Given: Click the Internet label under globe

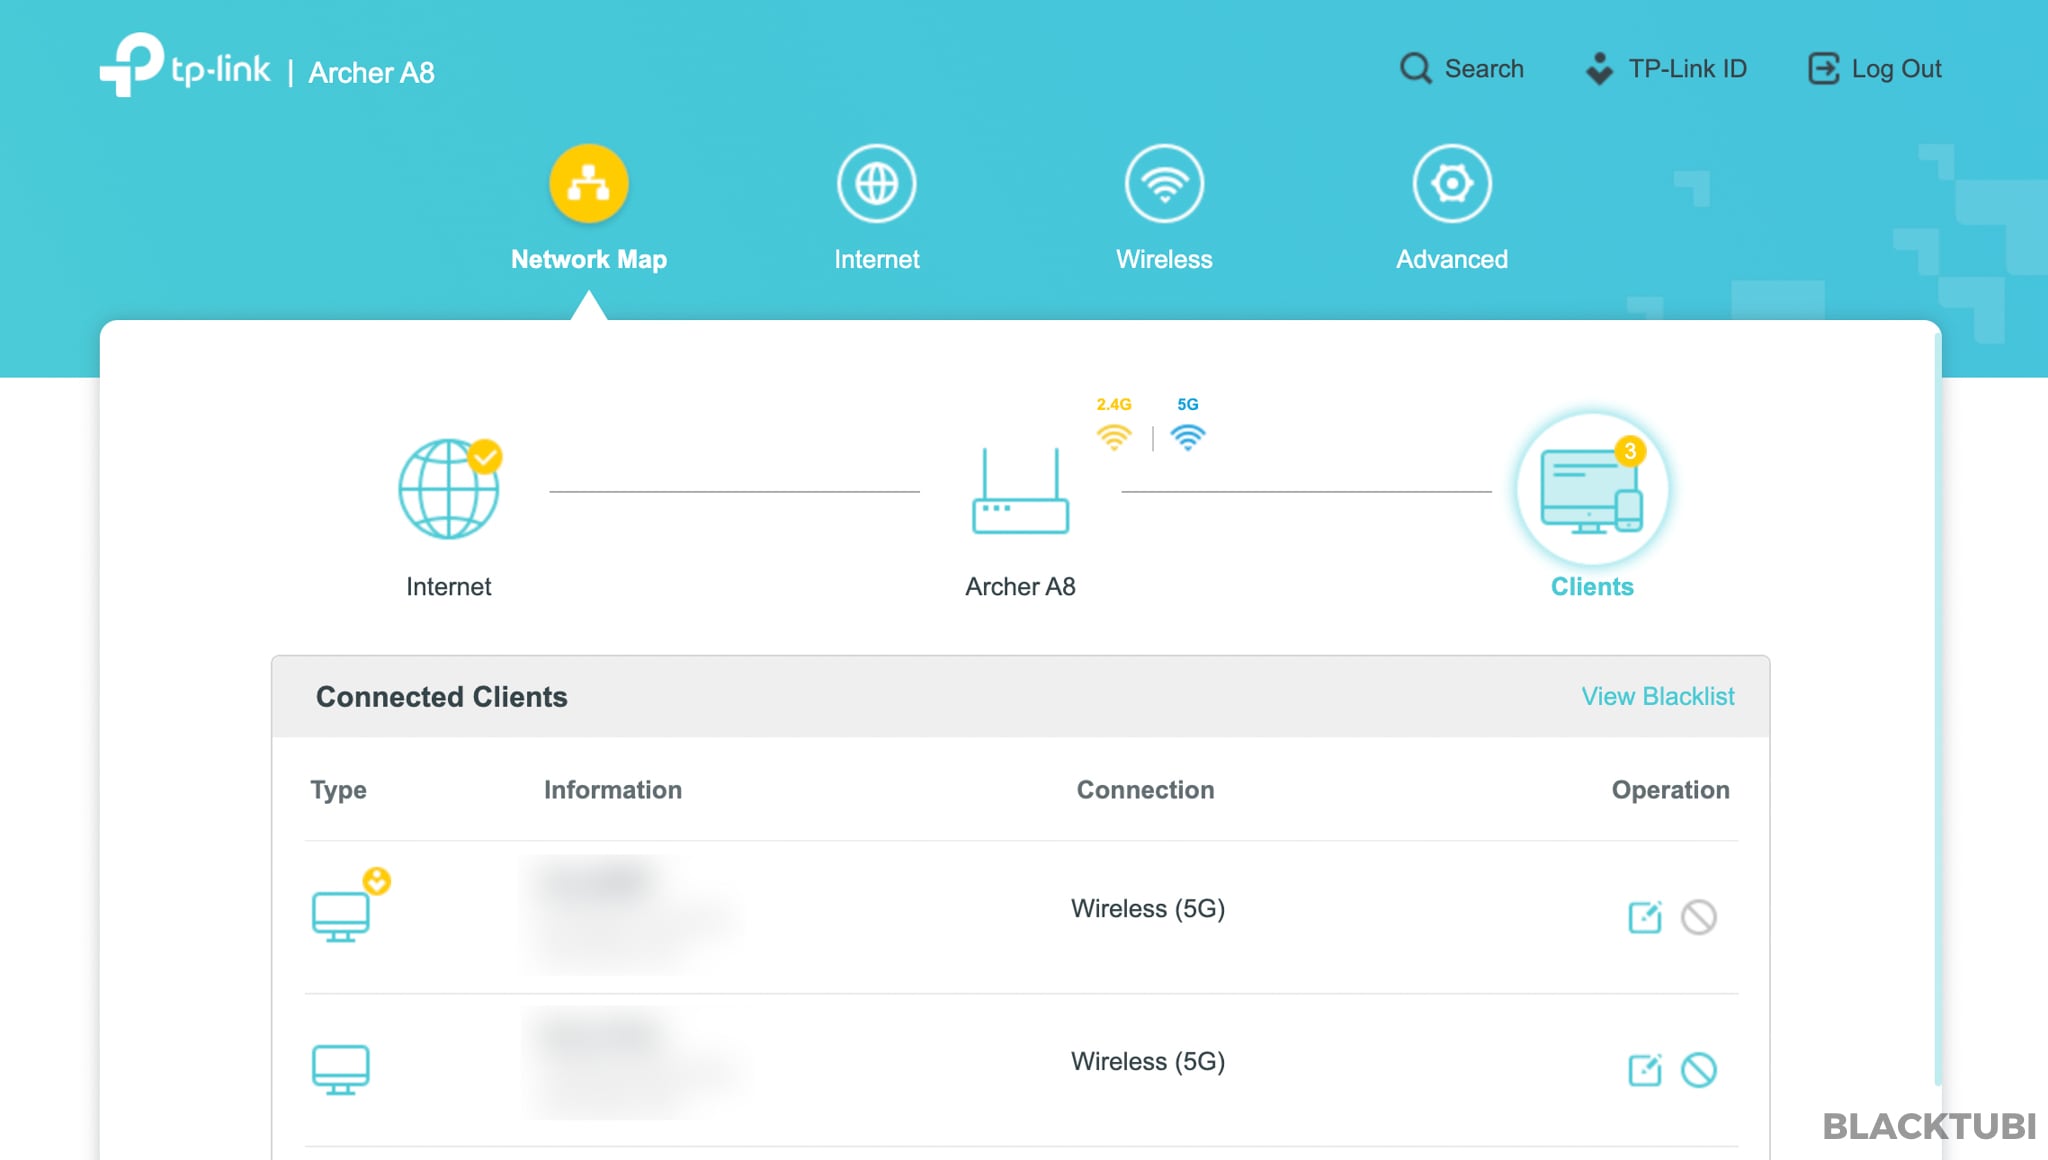Looking at the screenshot, I should point(449,587).
